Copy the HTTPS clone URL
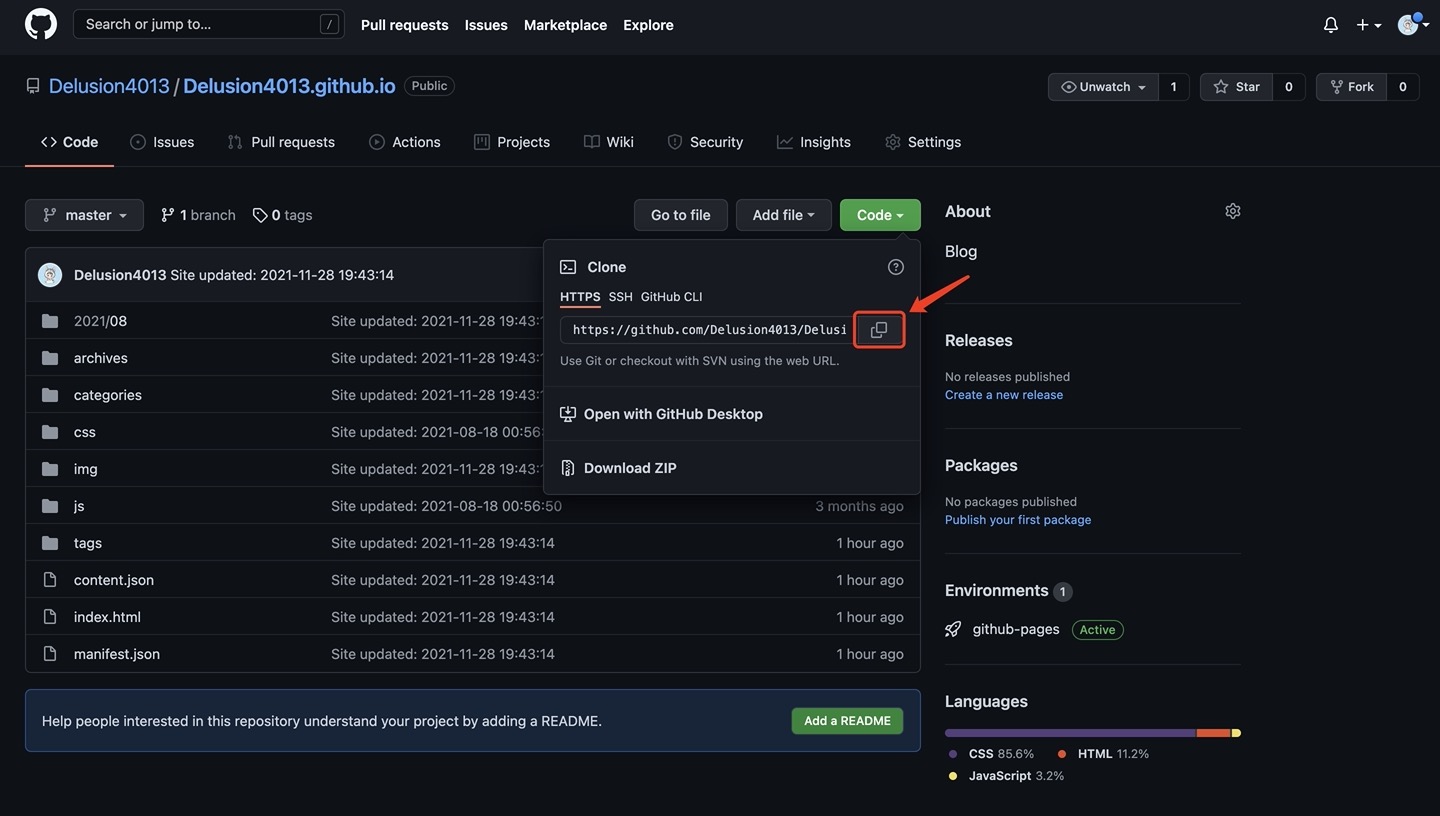Image resolution: width=1440 pixels, height=816 pixels. 879,330
